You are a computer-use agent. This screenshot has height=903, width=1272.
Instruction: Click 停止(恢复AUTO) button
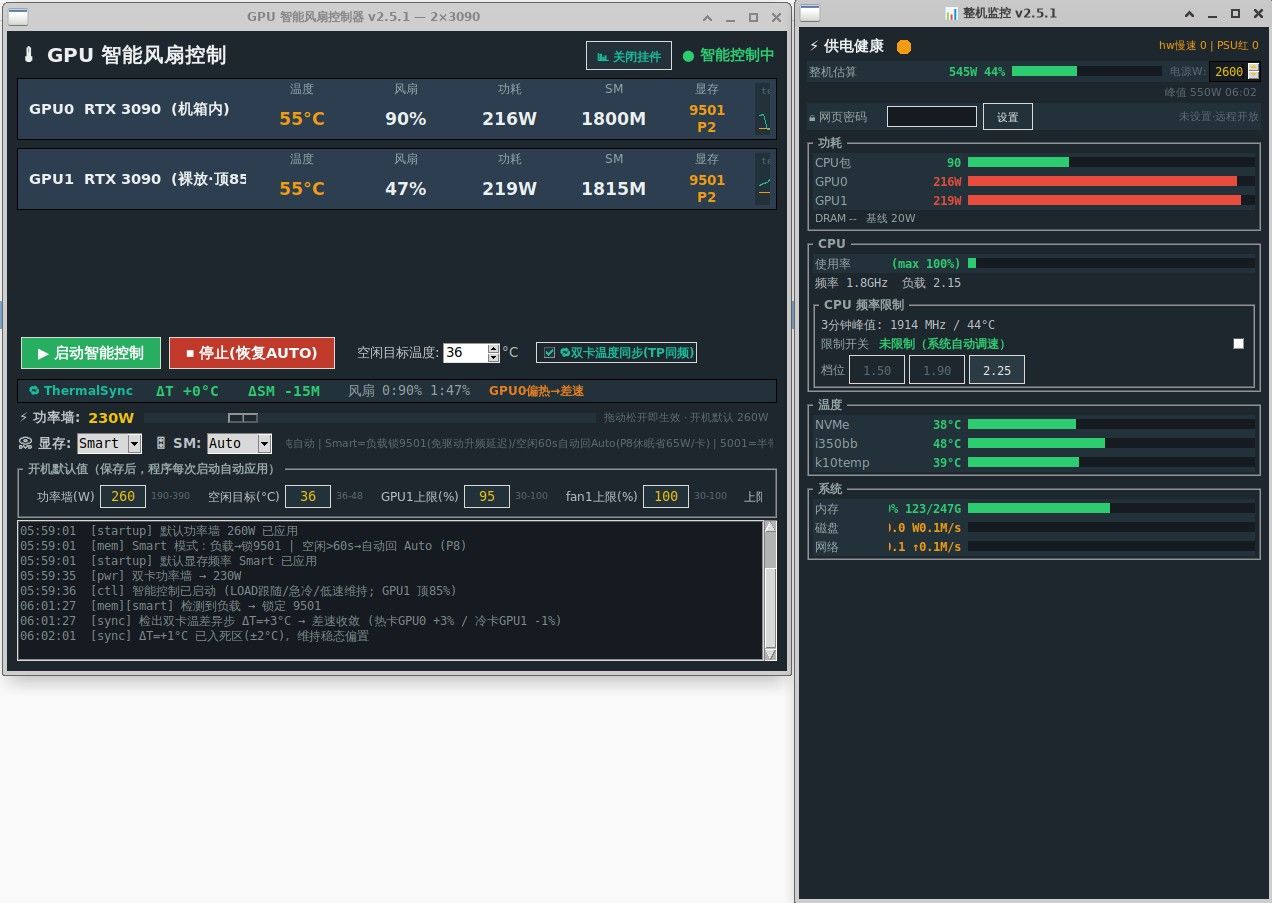(251, 353)
